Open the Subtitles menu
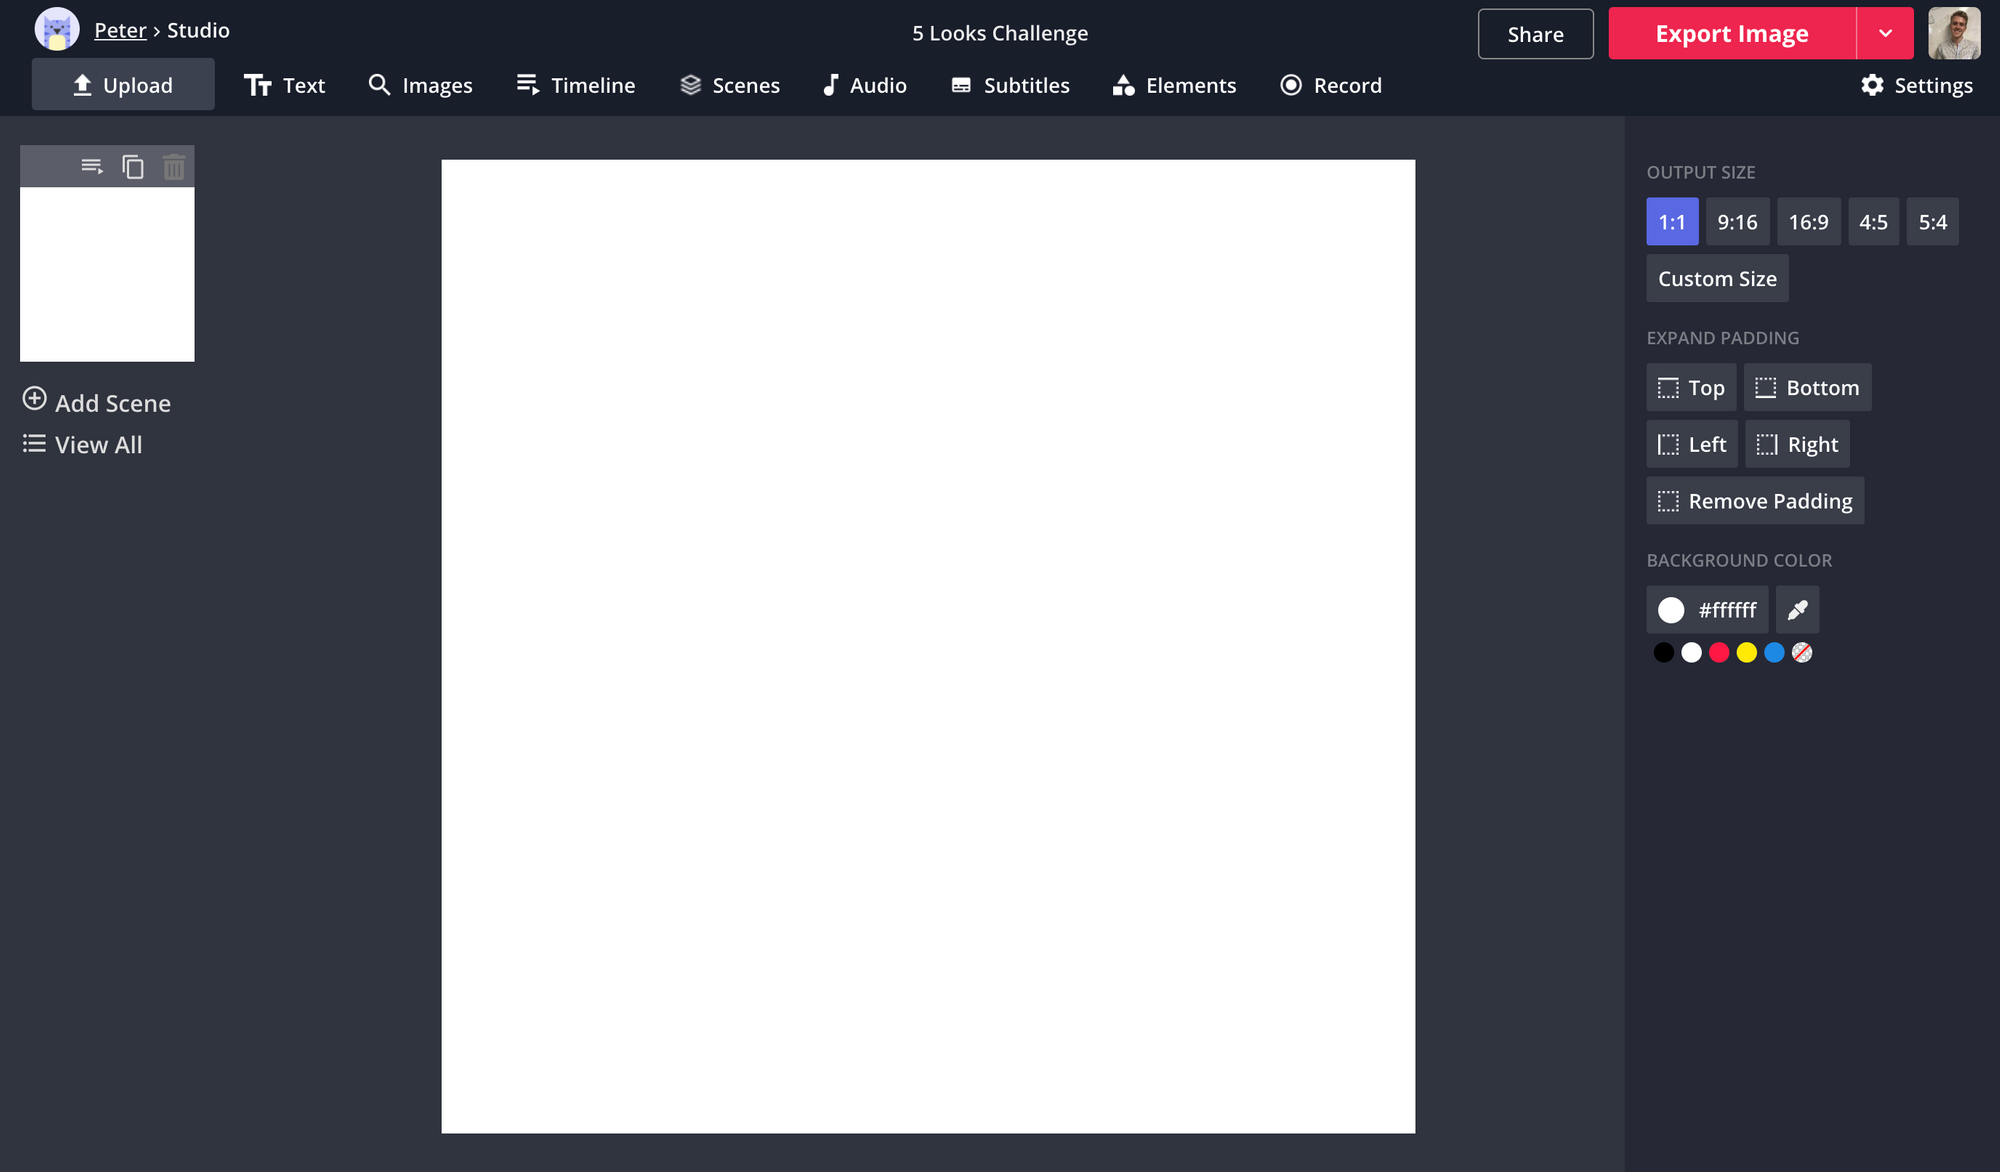Screen dimensions: 2000x1172 1010,85
